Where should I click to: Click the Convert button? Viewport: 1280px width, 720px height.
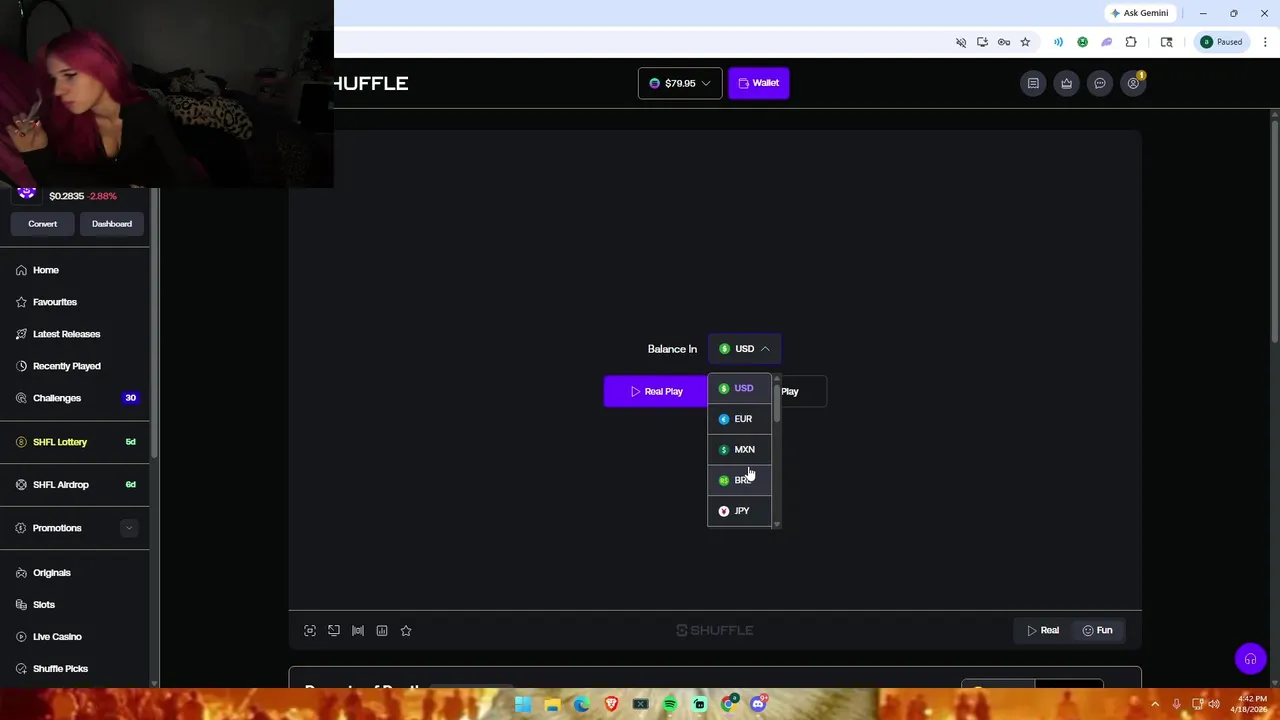(42, 224)
